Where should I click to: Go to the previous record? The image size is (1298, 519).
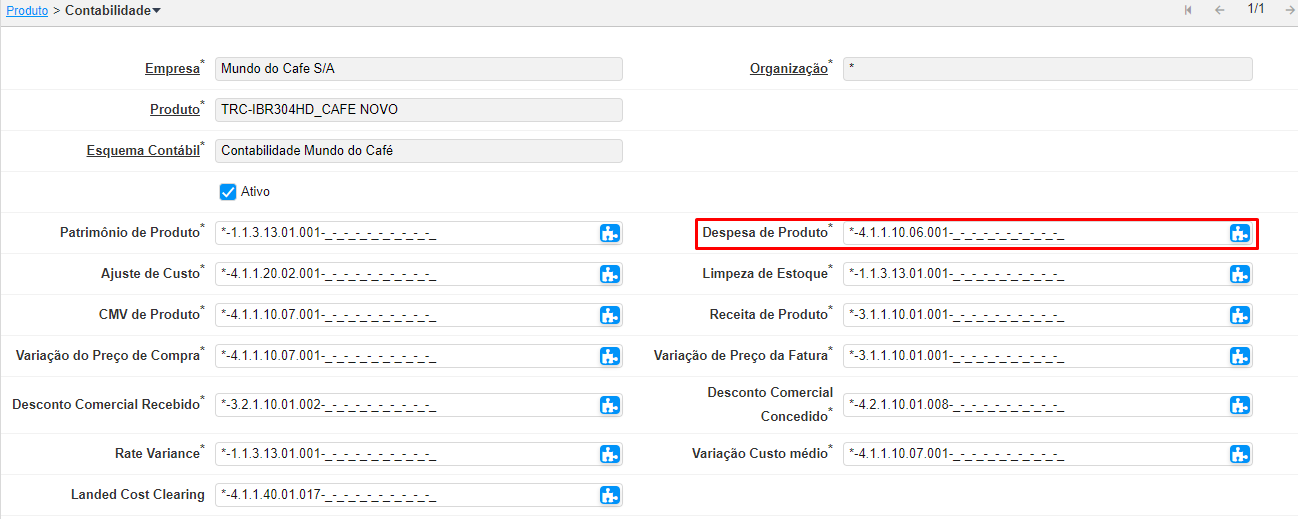pyautogui.click(x=1219, y=10)
